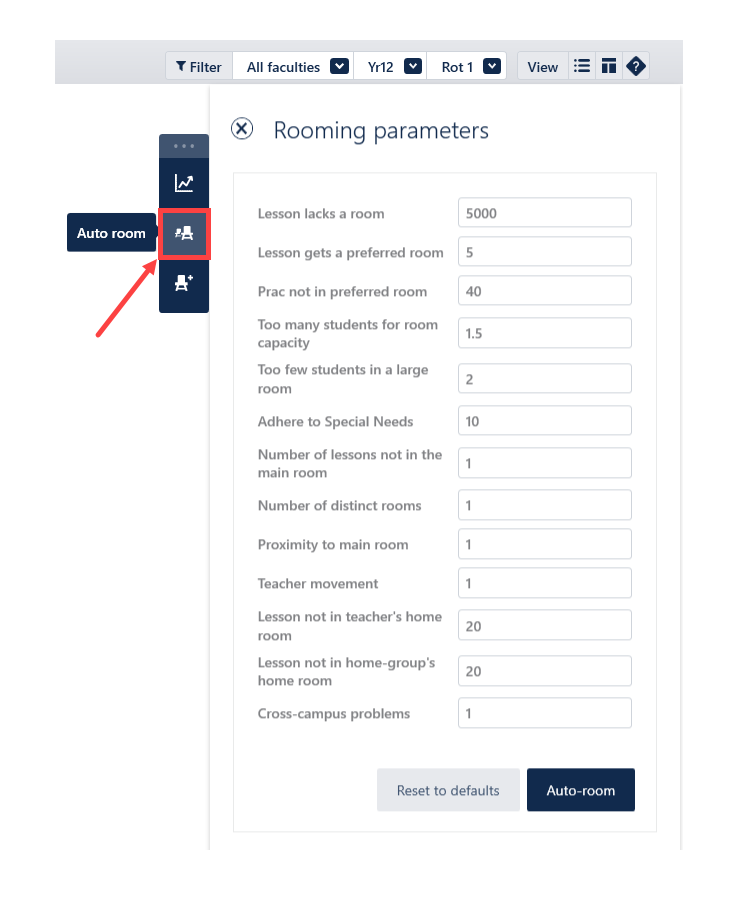Click the Filter button
738x902 pixels.
click(x=198, y=67)
